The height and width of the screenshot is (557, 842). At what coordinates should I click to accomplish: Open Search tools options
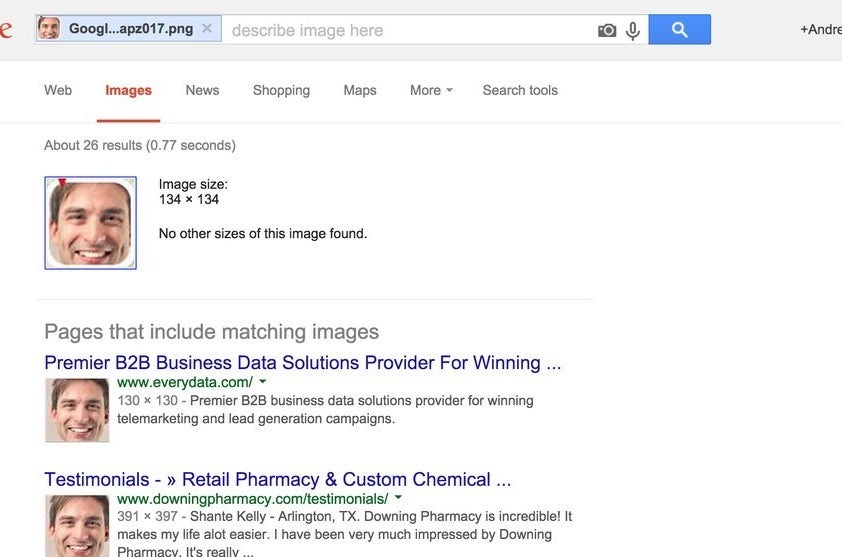point(520,90)
